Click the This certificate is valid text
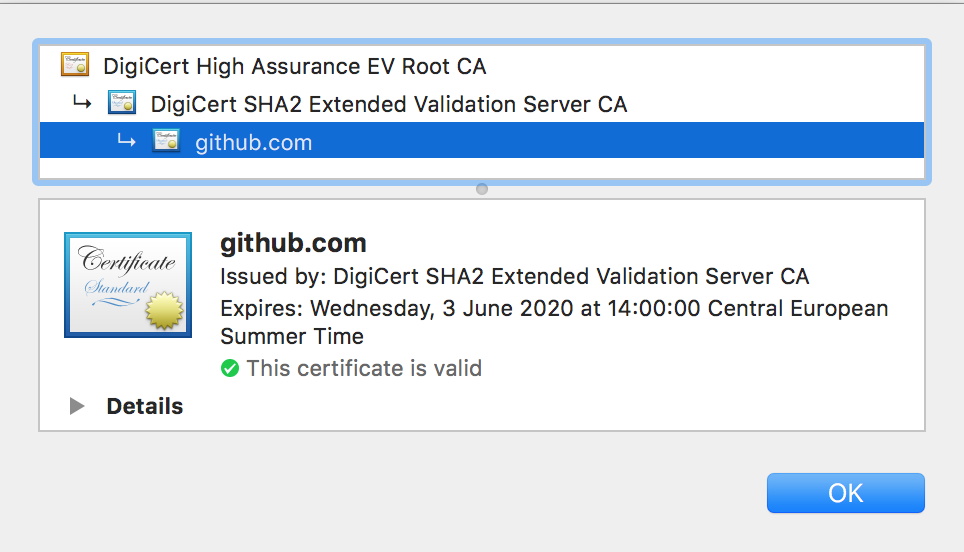 [364, 368]
